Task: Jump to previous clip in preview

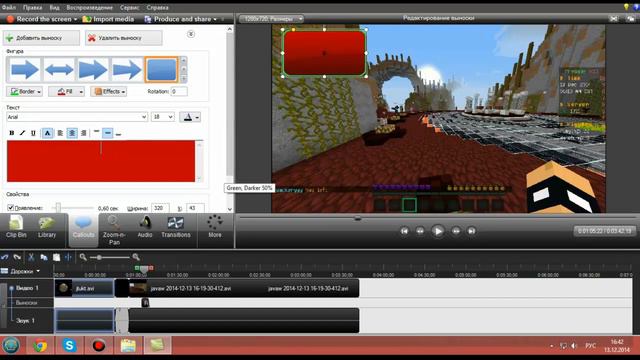Action: [x=404, y=231]
